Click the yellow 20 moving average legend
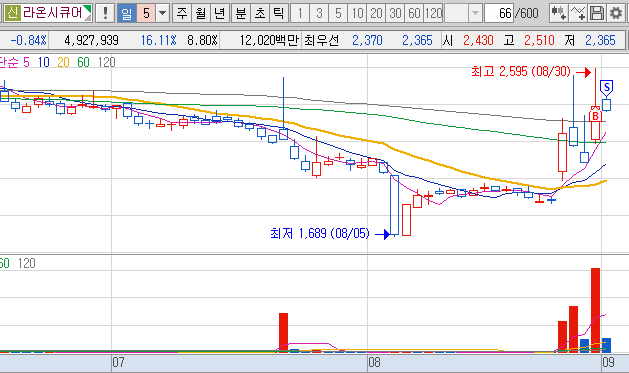The width and height of the screenshot is (629, 373). click(63, 62)
